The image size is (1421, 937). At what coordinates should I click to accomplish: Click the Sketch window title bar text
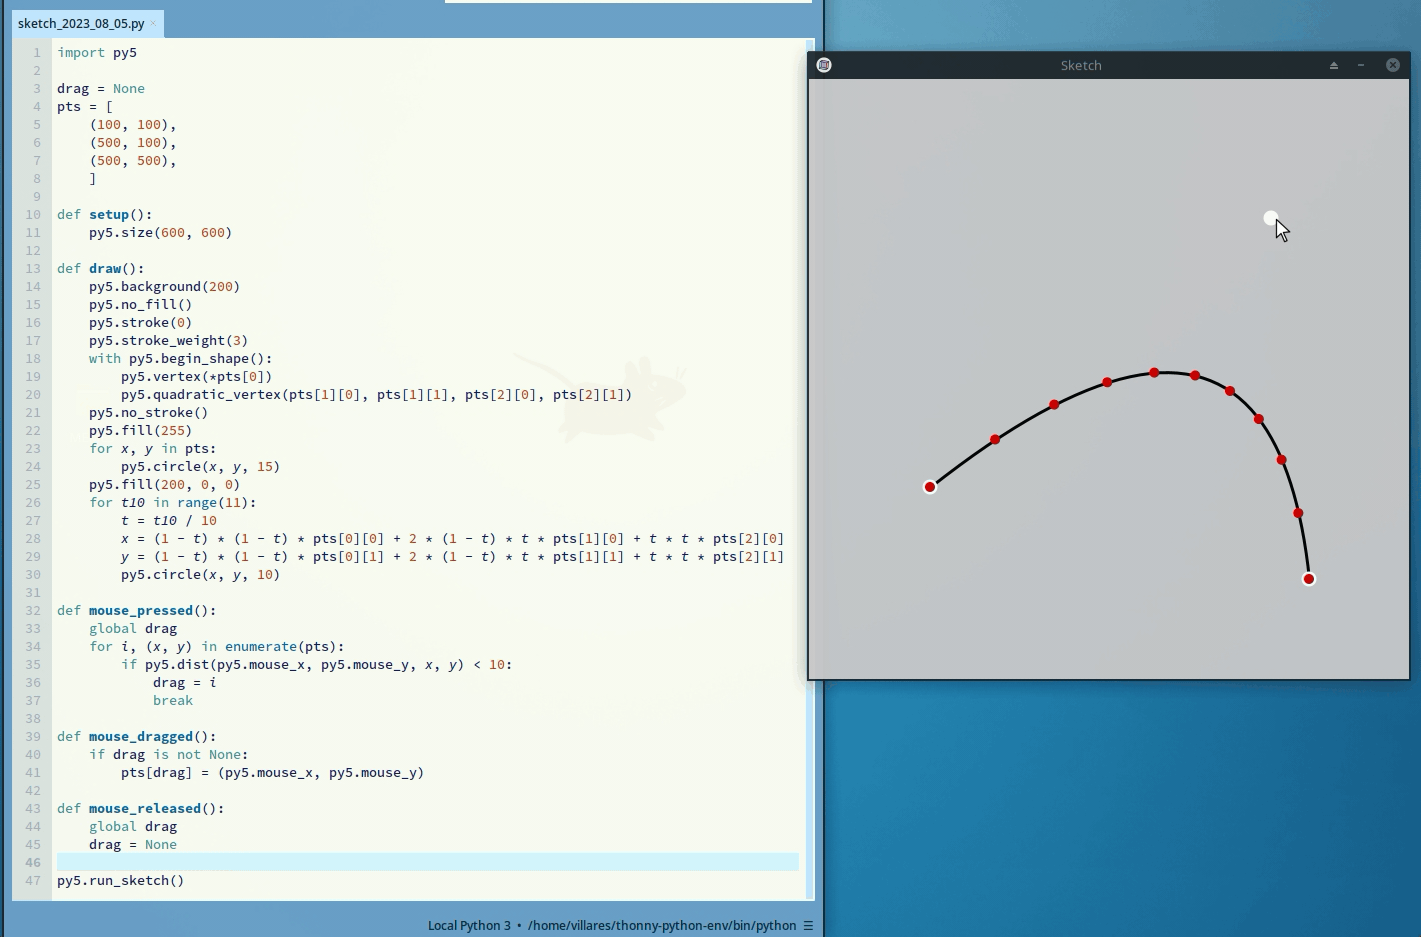tap(1080, 65)
